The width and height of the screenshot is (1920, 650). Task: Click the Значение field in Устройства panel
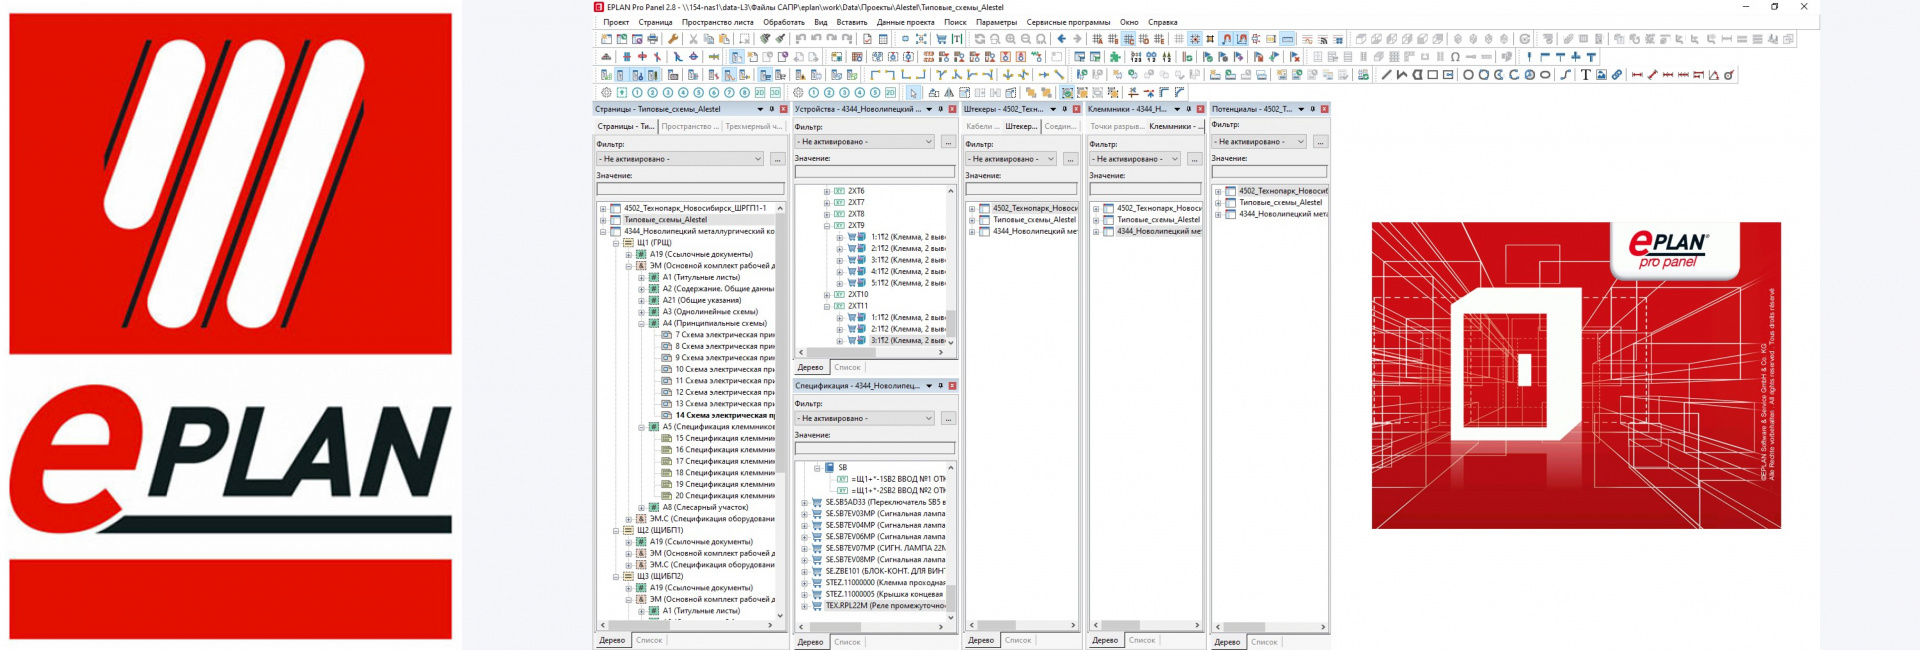pos(875,171)
